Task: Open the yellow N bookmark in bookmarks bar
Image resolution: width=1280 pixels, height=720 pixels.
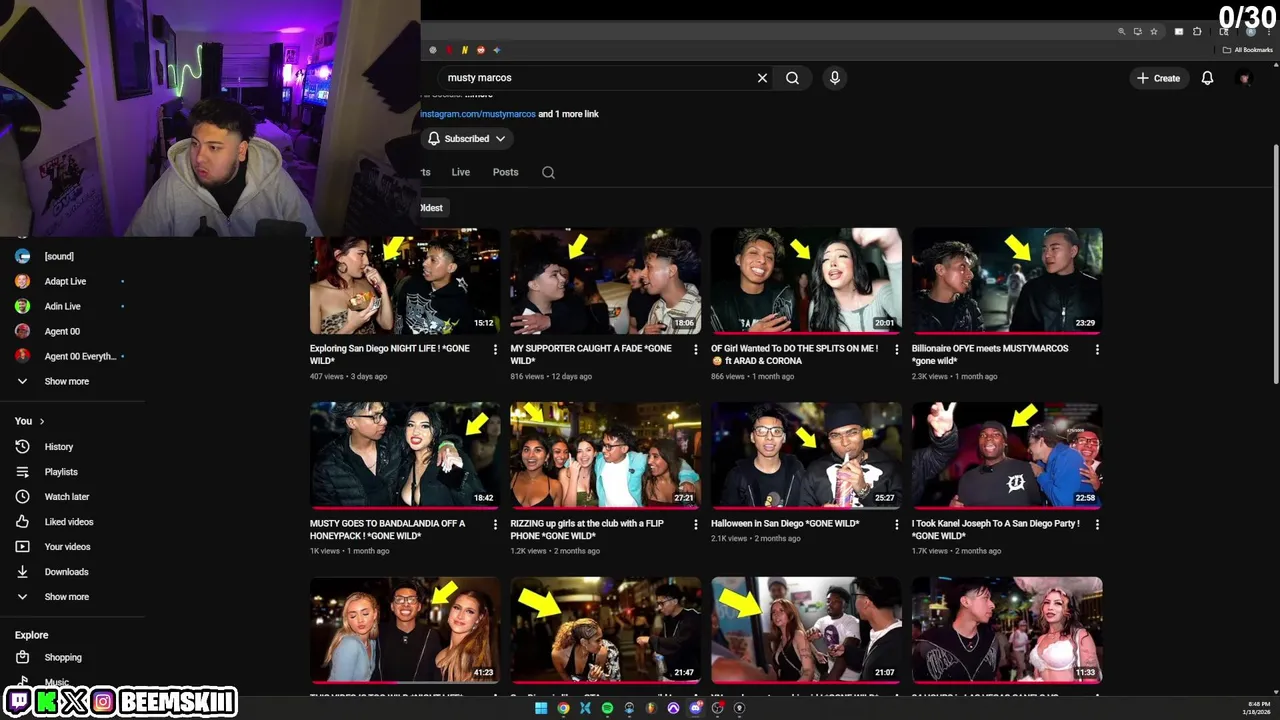Action: [x=464, y=50]
